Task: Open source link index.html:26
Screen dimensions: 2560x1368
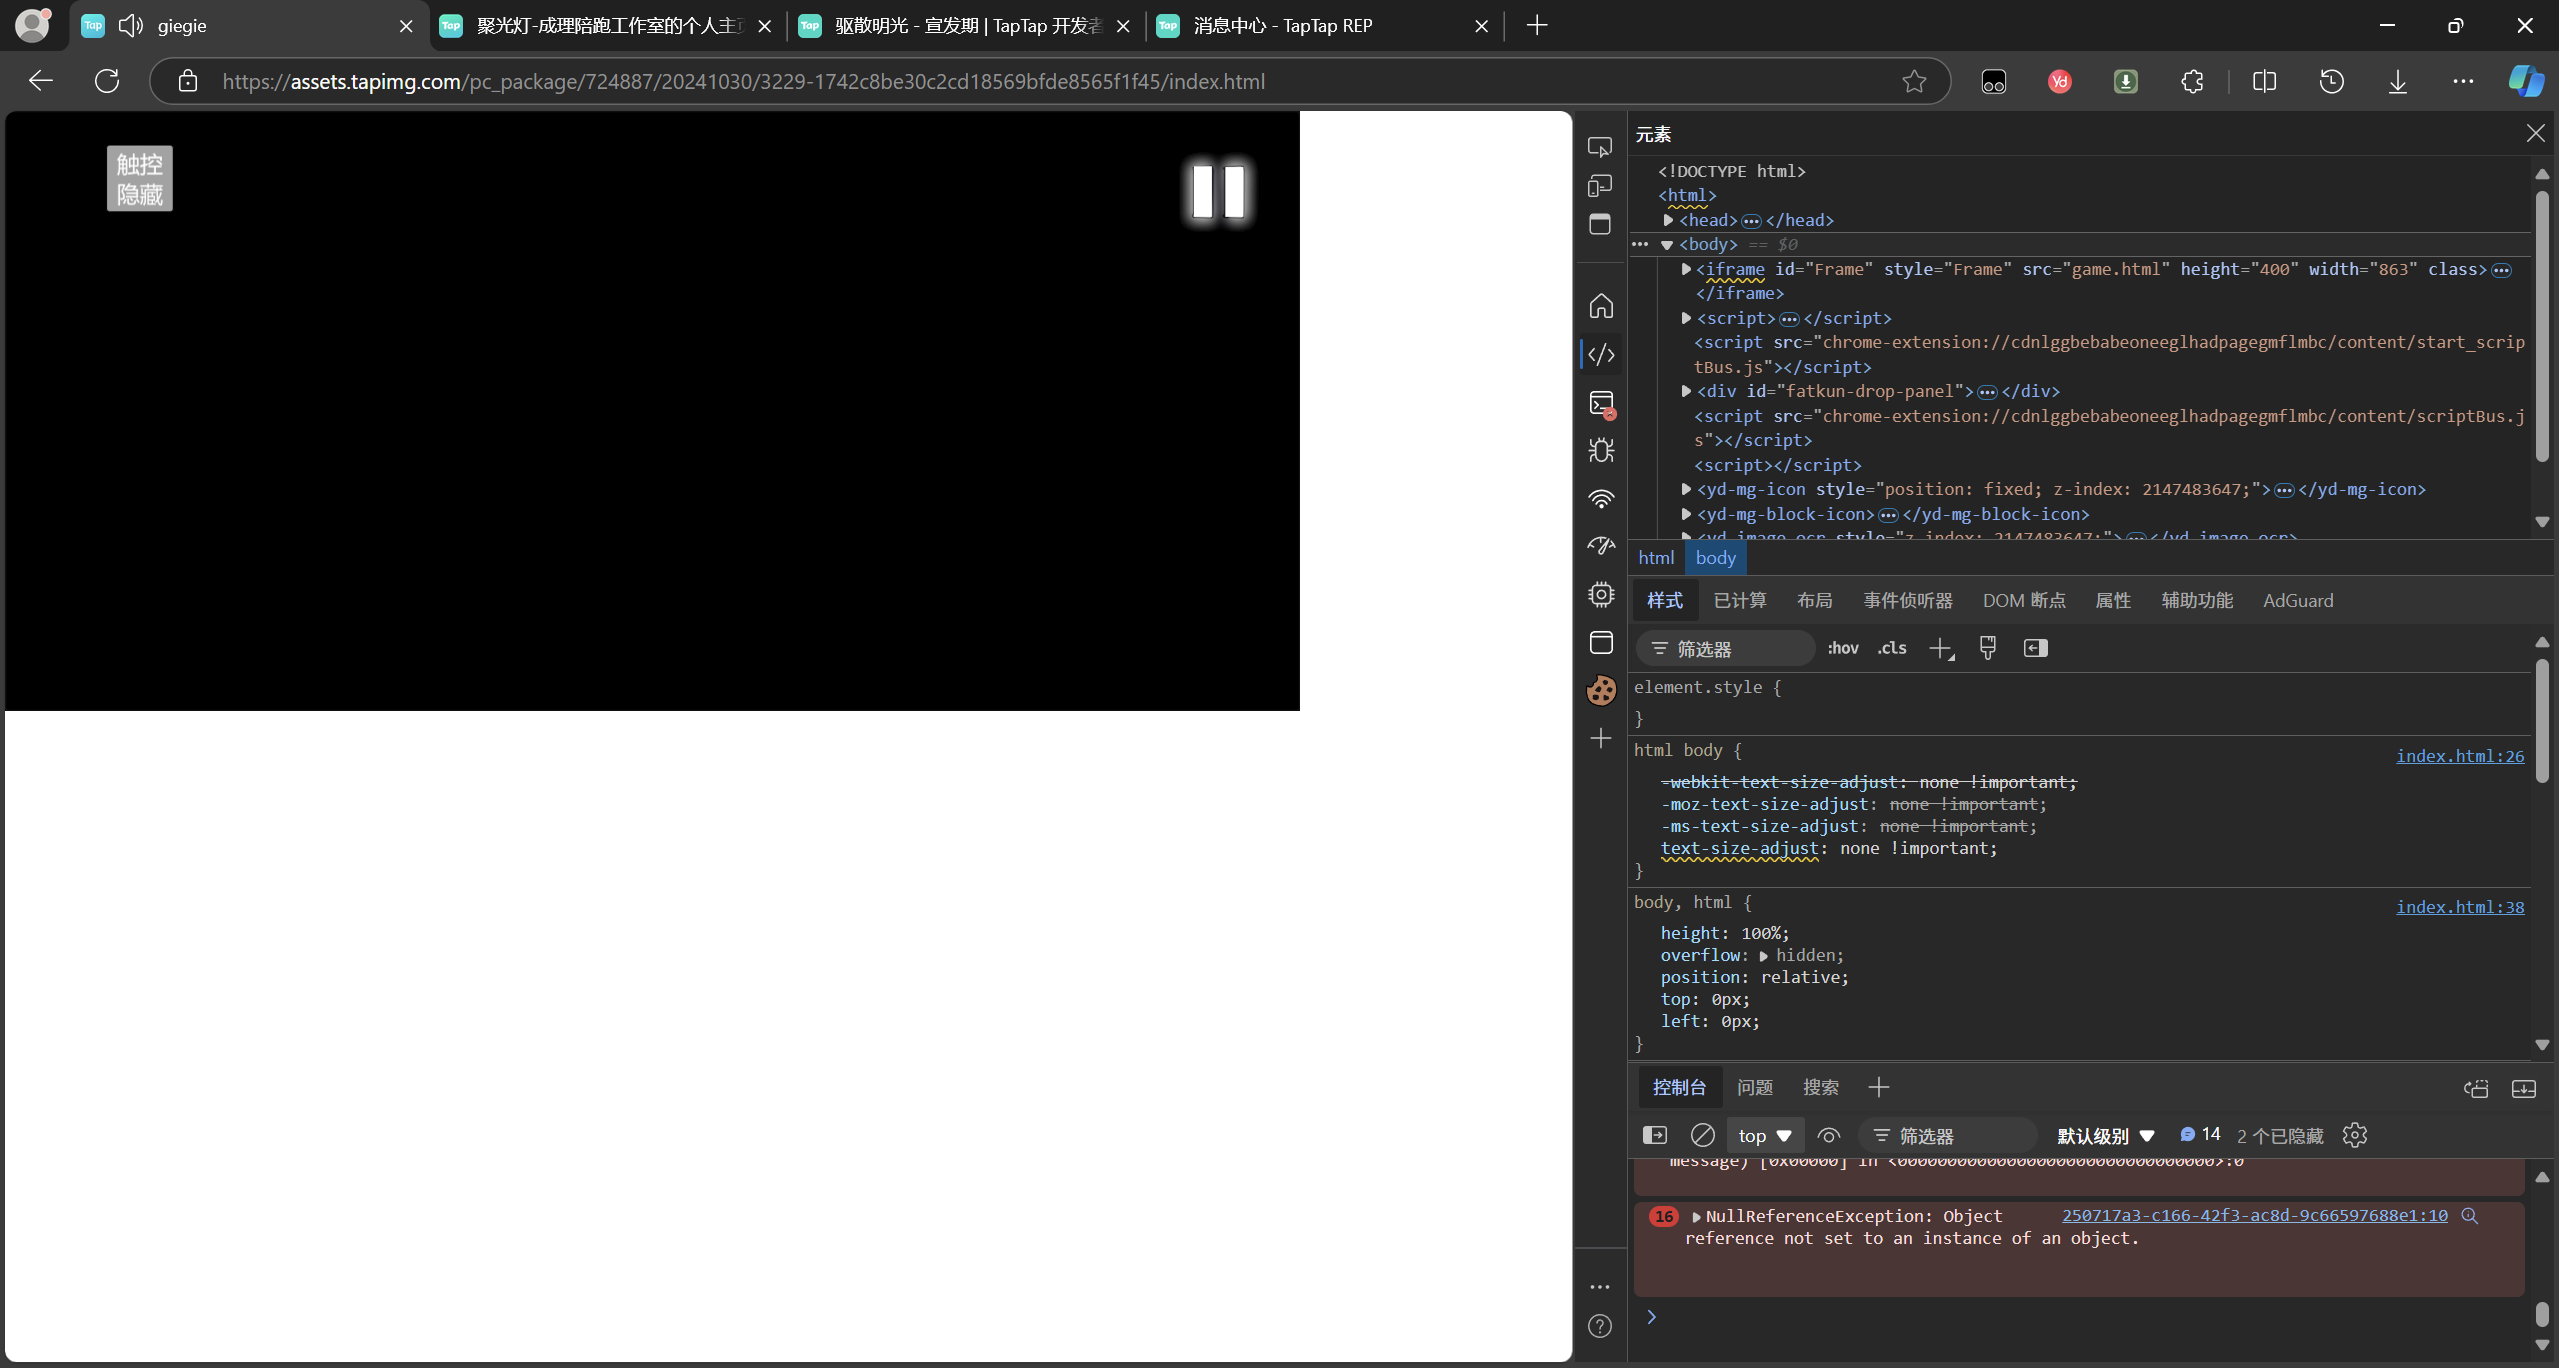Action: tap(2460, 756)
